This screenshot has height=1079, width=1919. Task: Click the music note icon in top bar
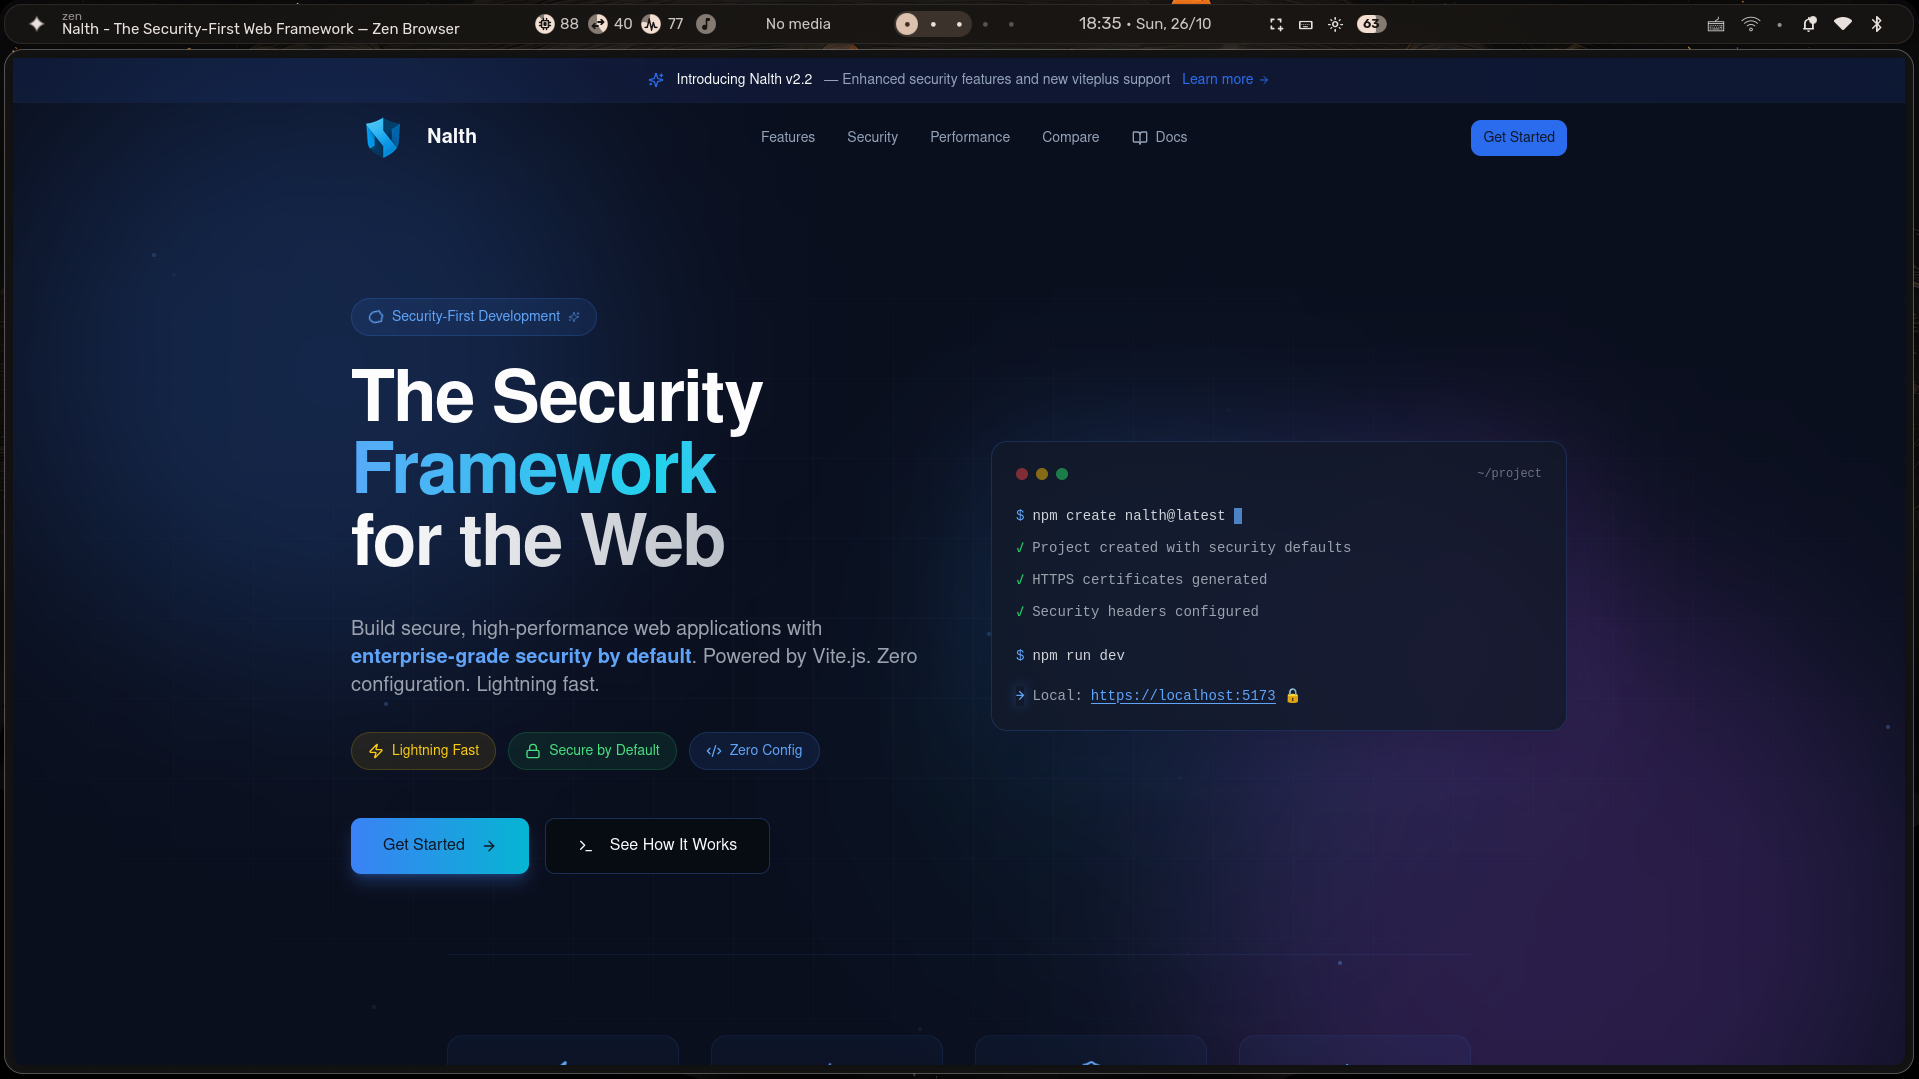(x=706, y=24)
